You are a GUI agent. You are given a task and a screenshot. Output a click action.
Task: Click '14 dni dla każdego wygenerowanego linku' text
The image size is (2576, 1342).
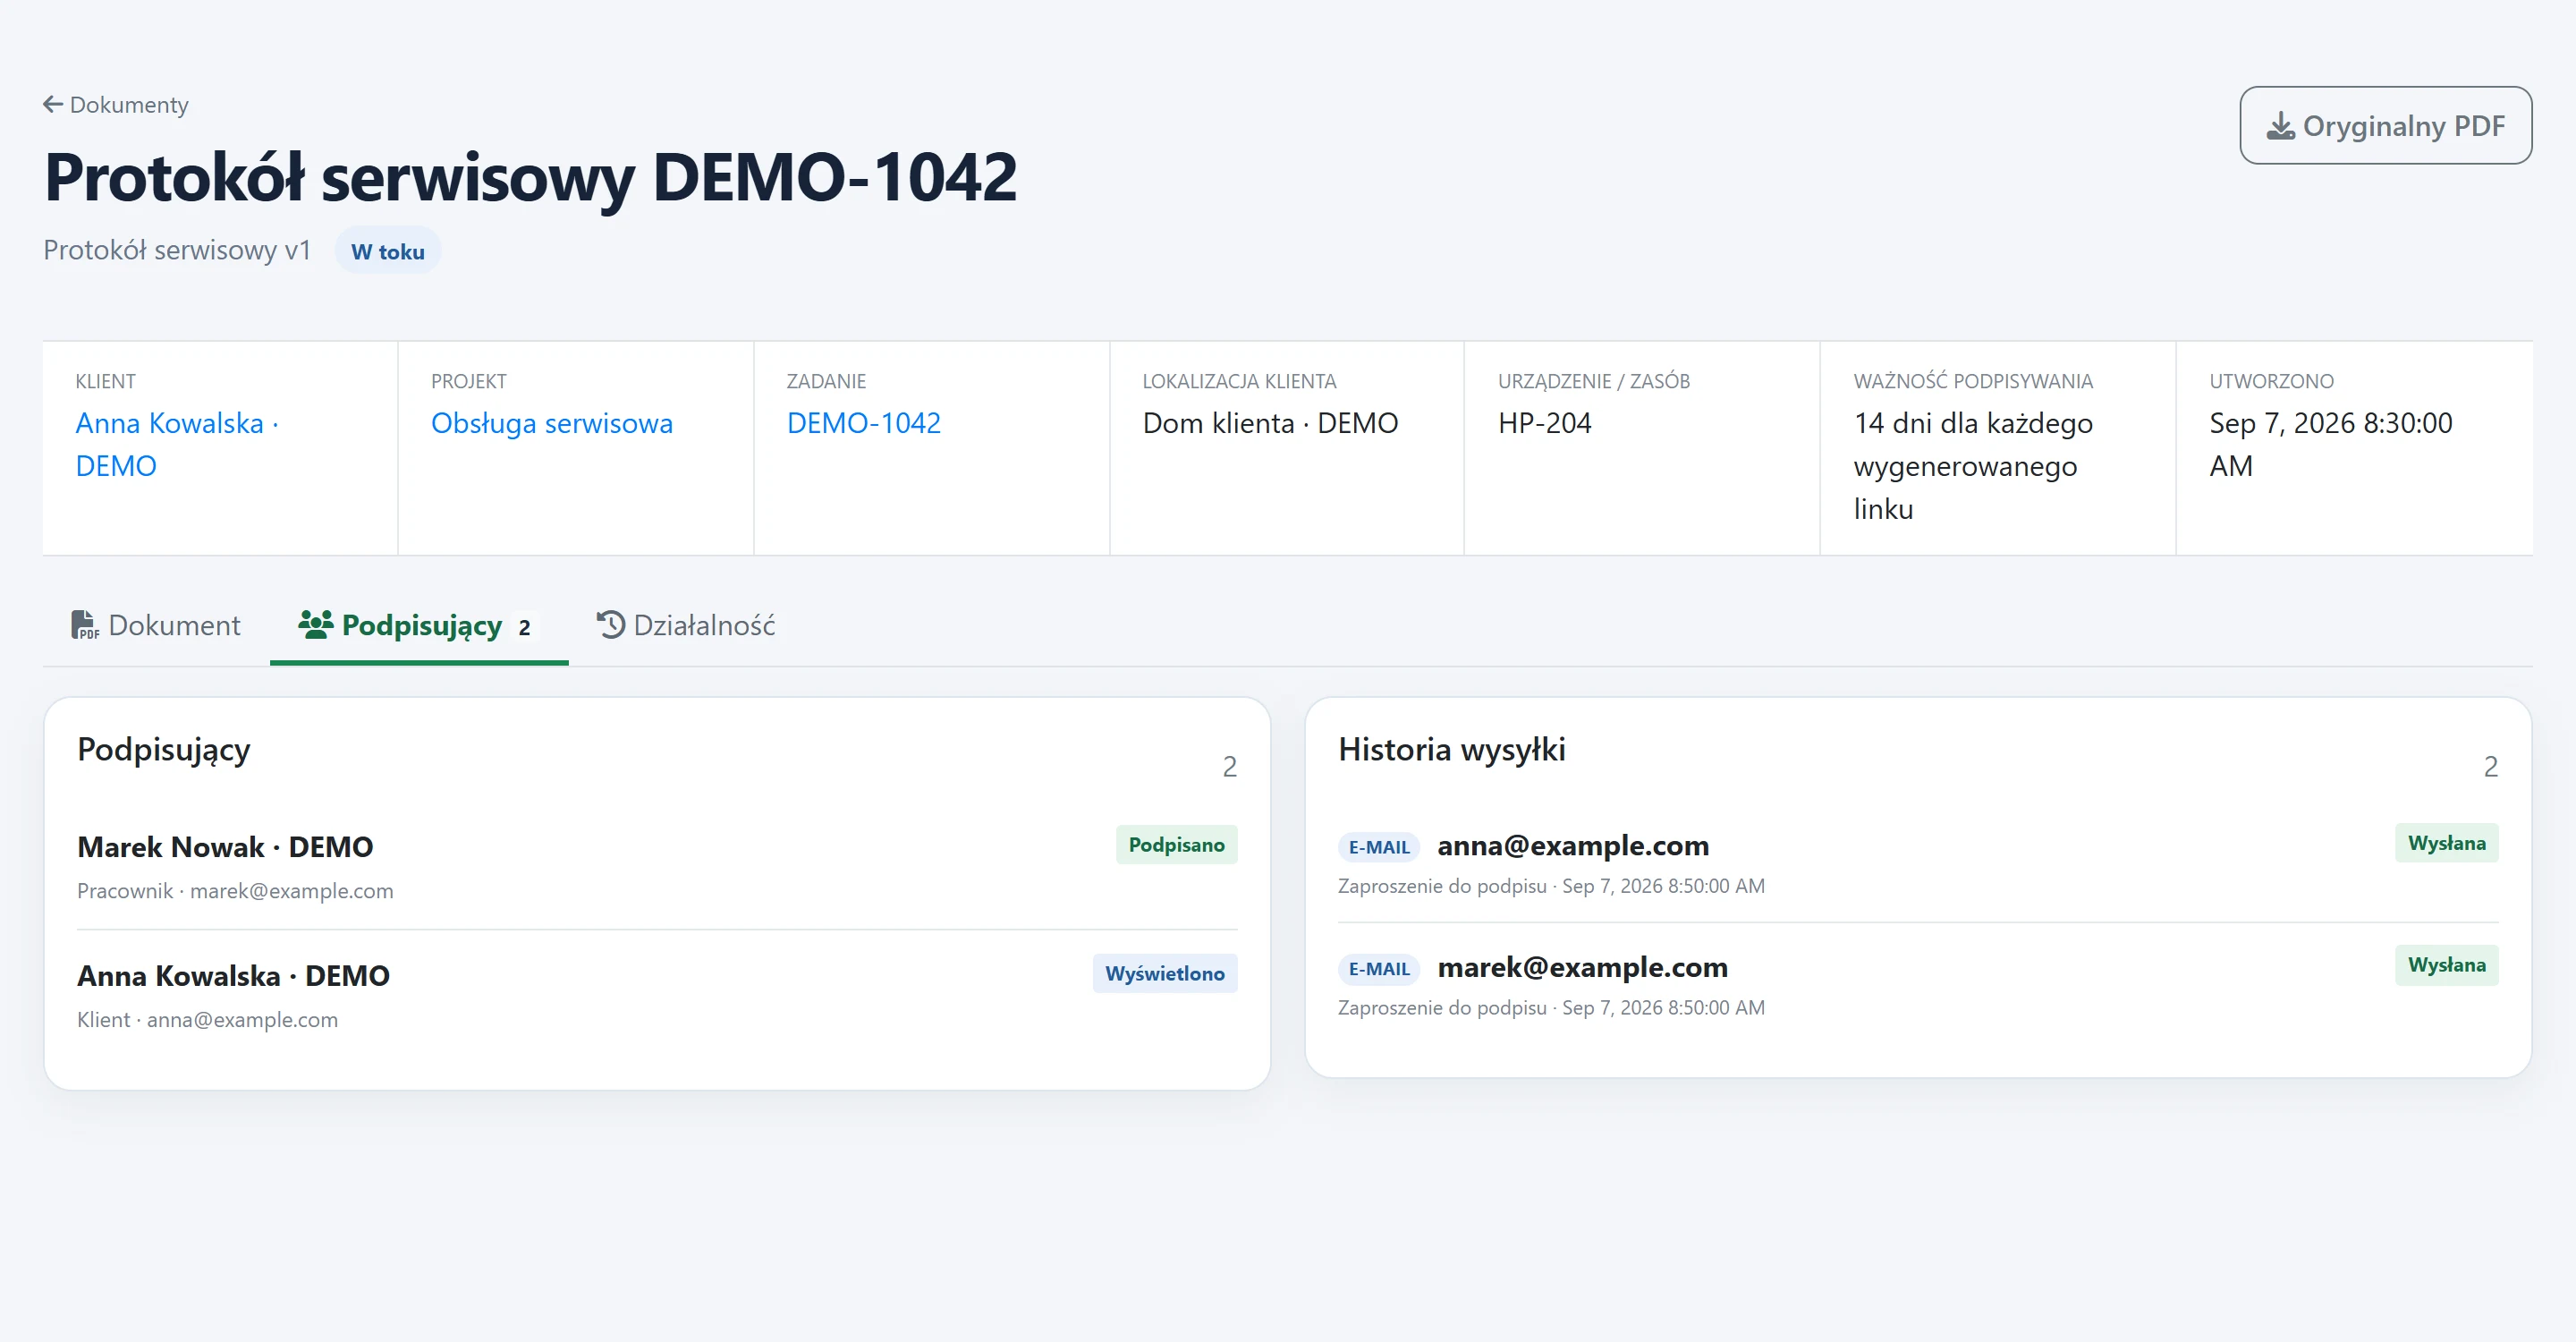tap(1973, 466)
